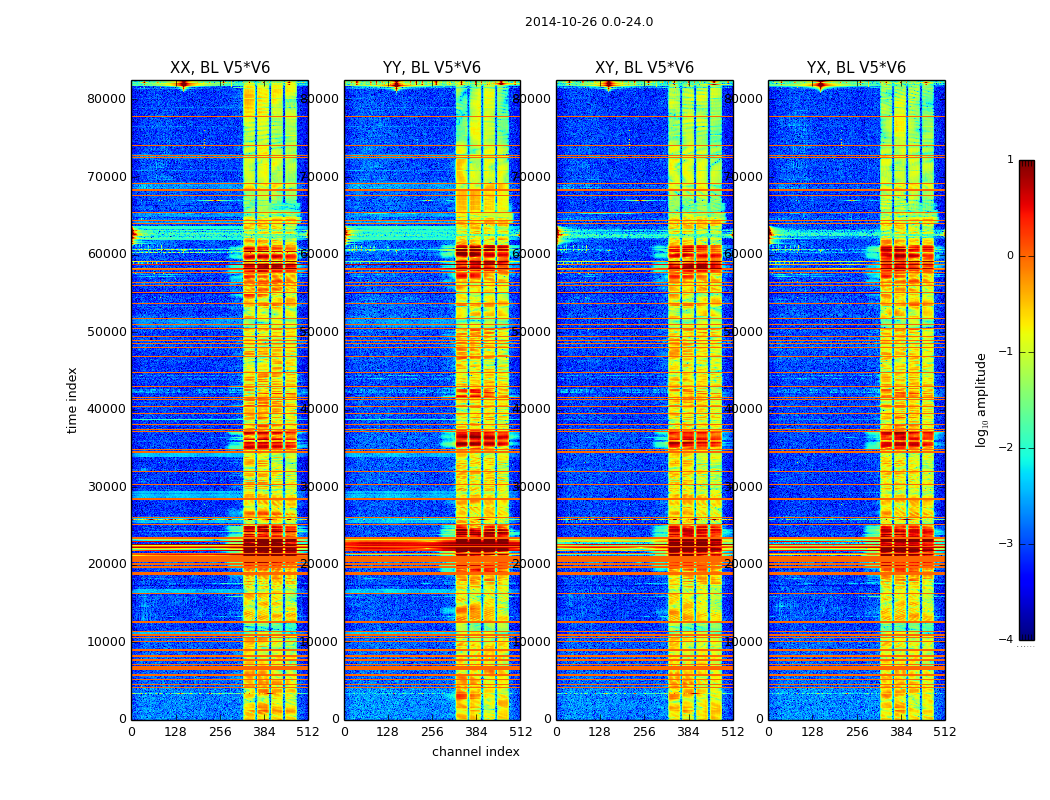Click the colorbar tick label "−4"
The image size is (1050, 800).
(1006, 640)
